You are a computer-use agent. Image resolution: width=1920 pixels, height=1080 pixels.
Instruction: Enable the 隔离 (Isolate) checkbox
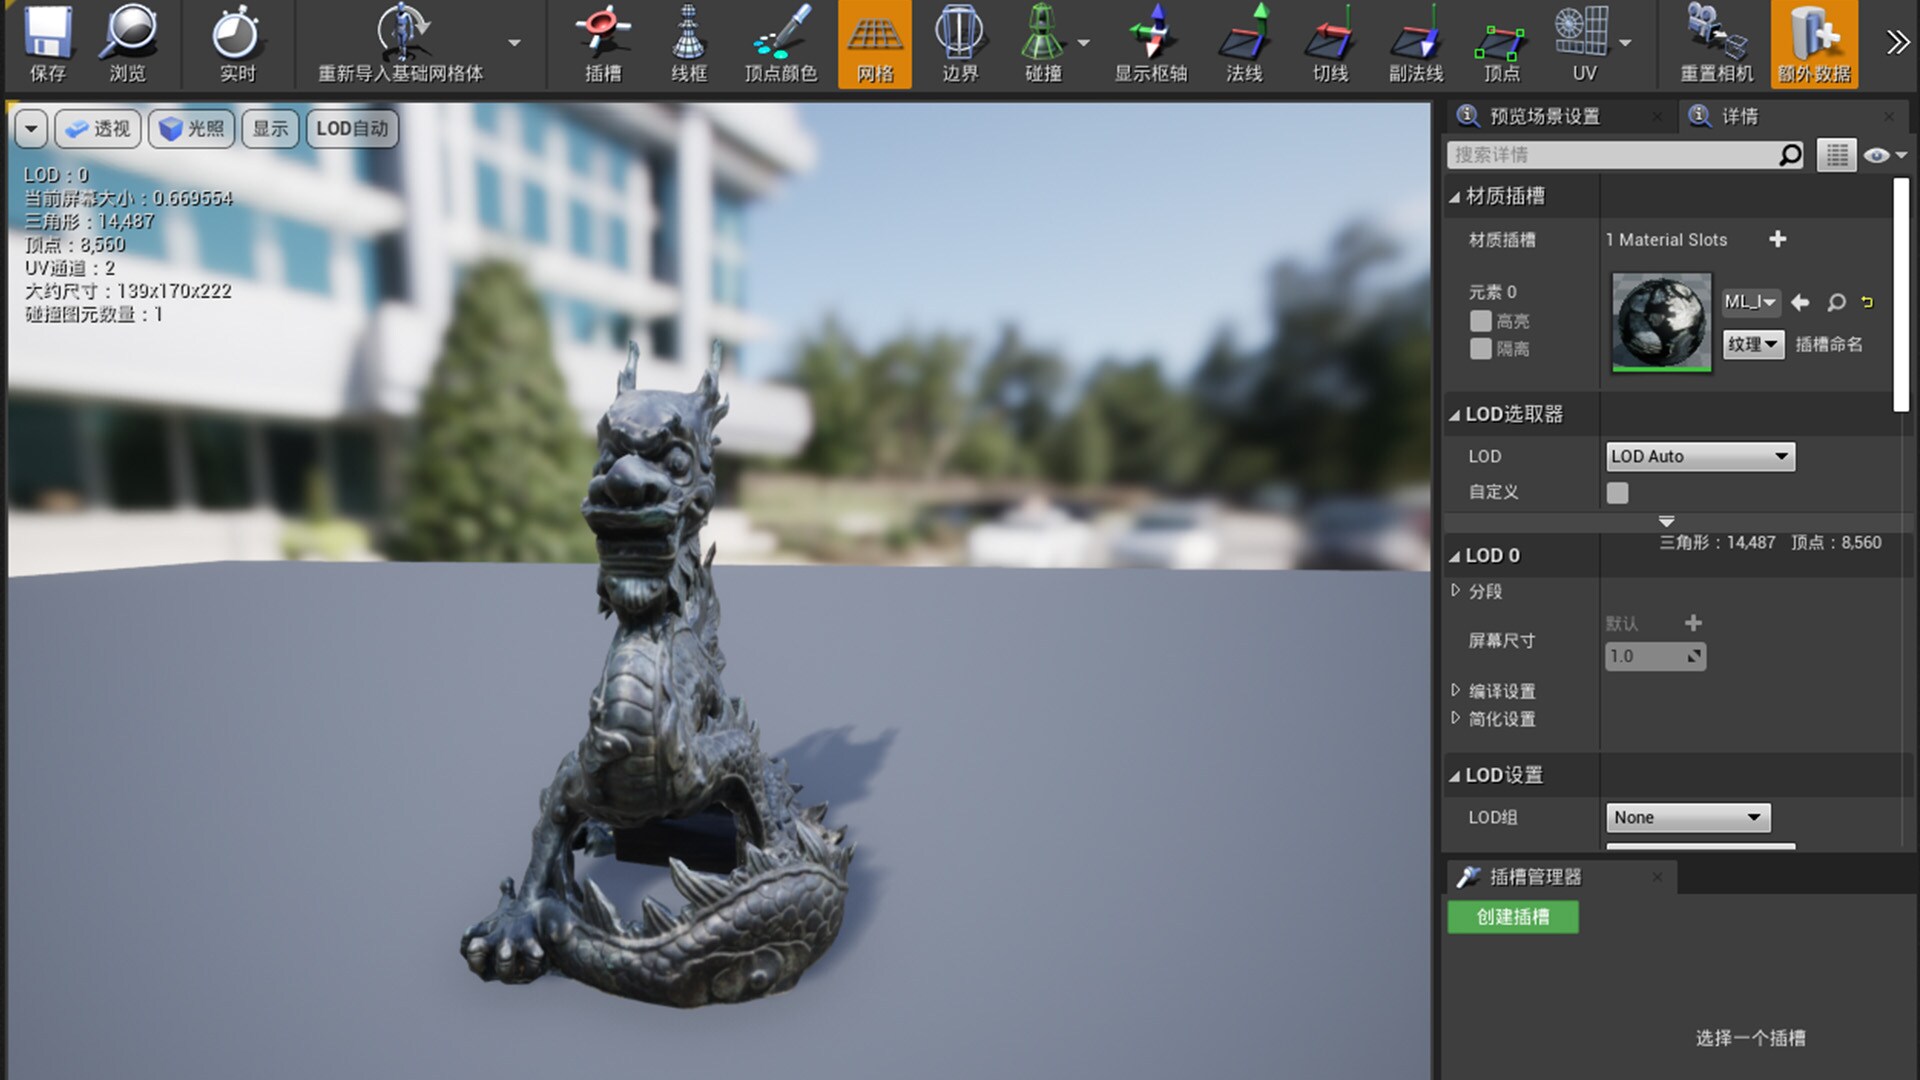point(1481,349)
